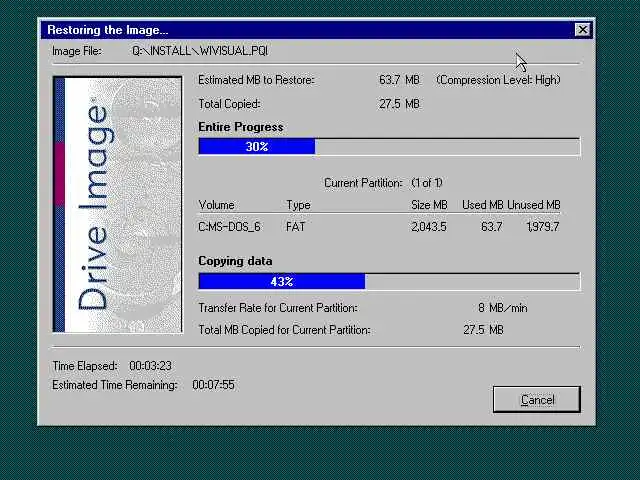Click the Cancel button
640x480 pixels.
click(x=537, y=400)
